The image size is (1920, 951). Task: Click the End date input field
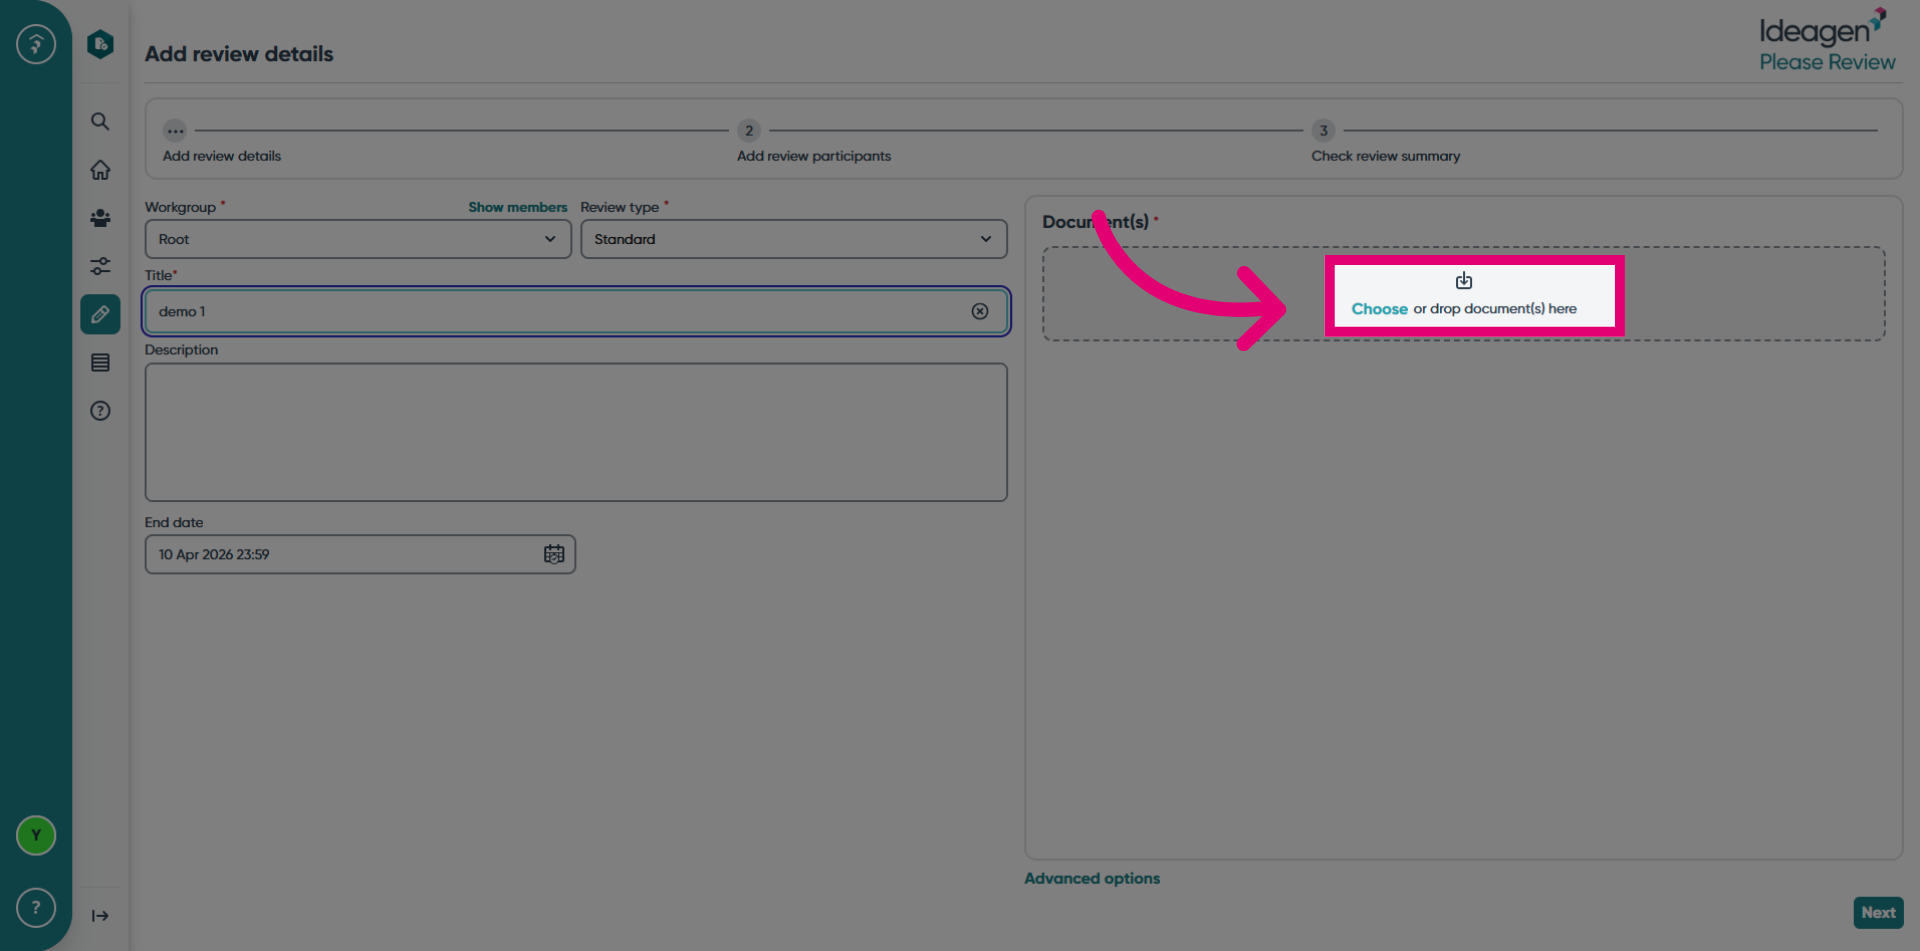tap(360, 554)
